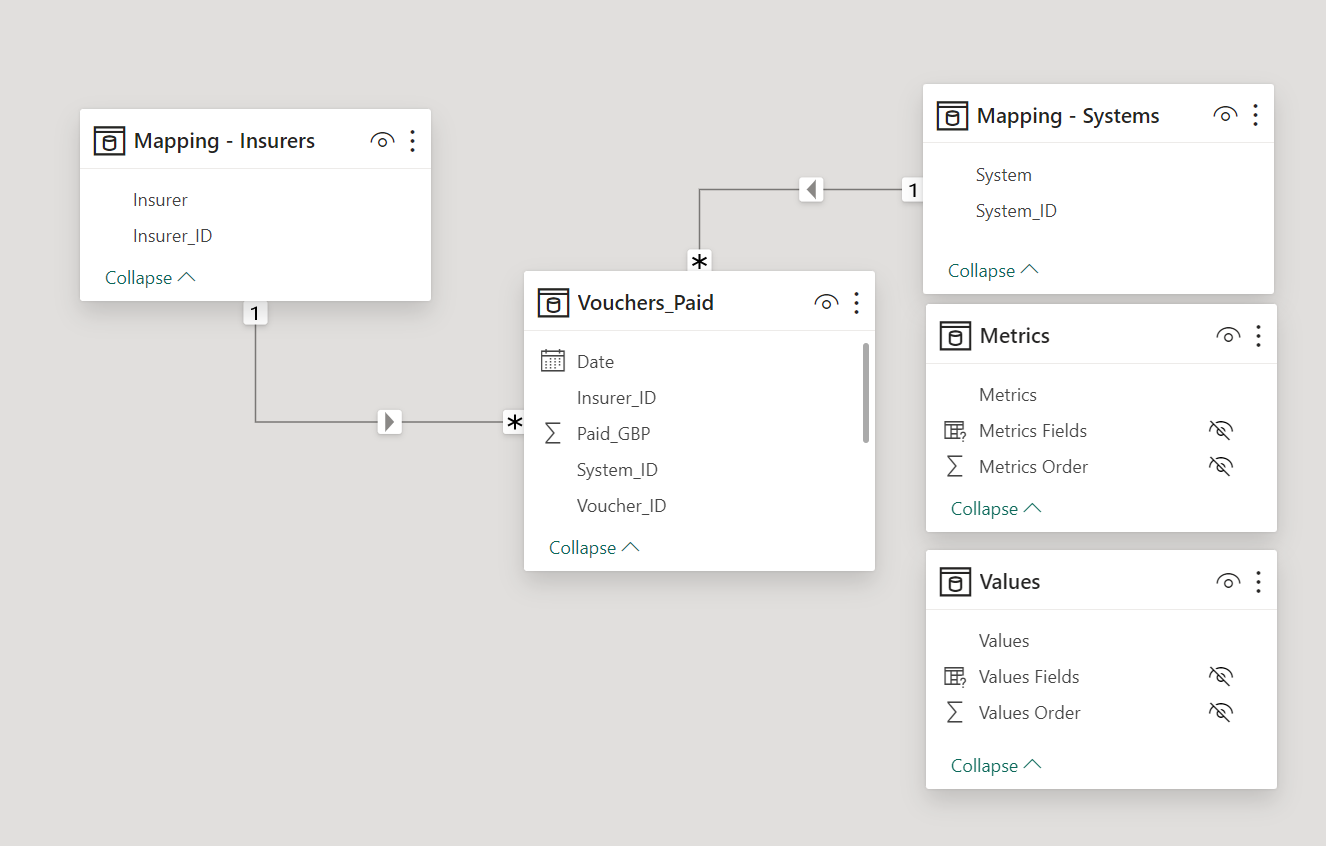Open more options menu on Values table
This screenshot has width=1326, height=846.
click(x=1258, y=582)
